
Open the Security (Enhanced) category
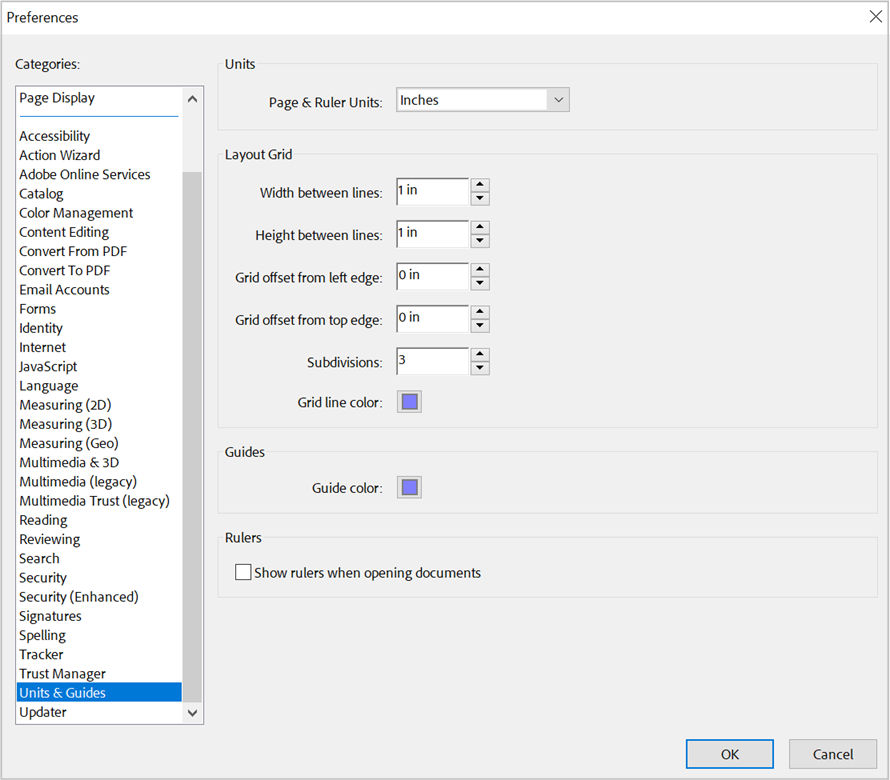tap(79, 597)
